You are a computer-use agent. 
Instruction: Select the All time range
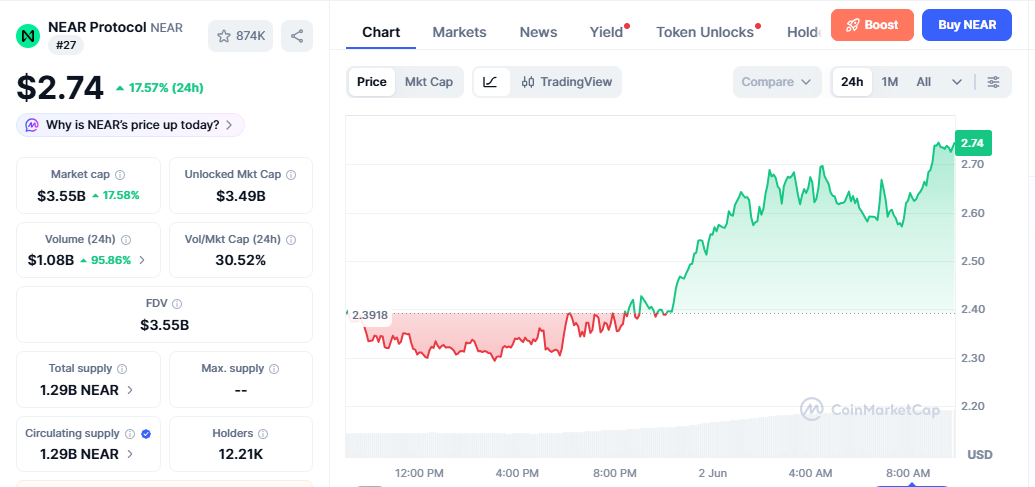click(923, 82)
